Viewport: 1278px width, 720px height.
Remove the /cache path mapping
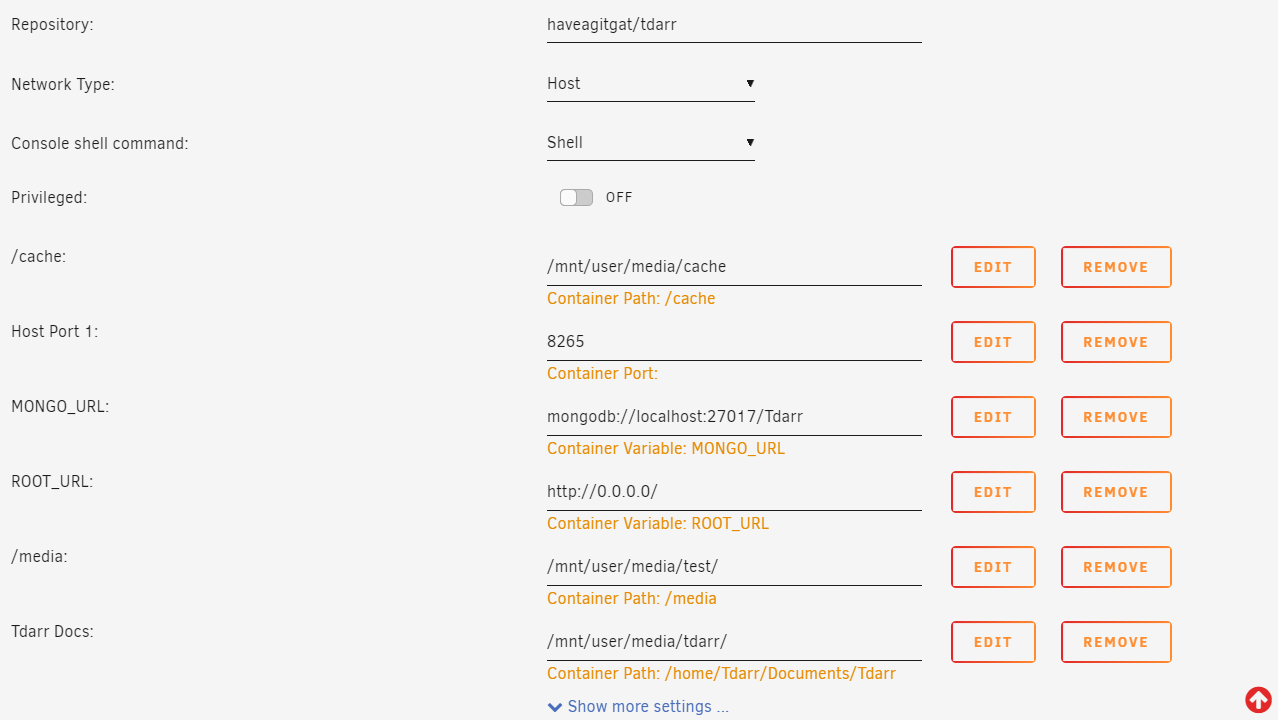1116,267
